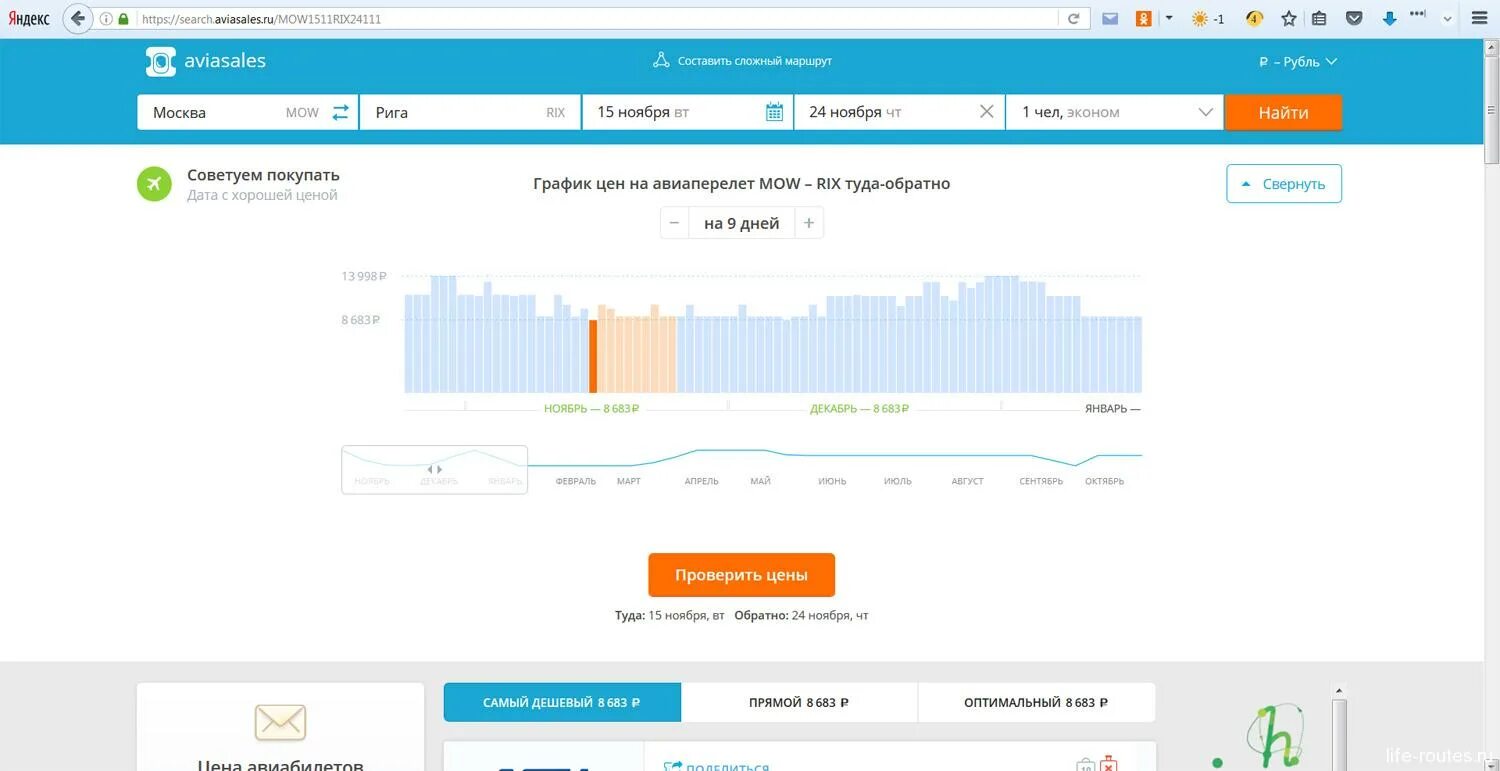Image resolution: width=1500 pixels, height=771 pixels.
Task: Click the Aviasales logo icon
Action: [160, 61]
